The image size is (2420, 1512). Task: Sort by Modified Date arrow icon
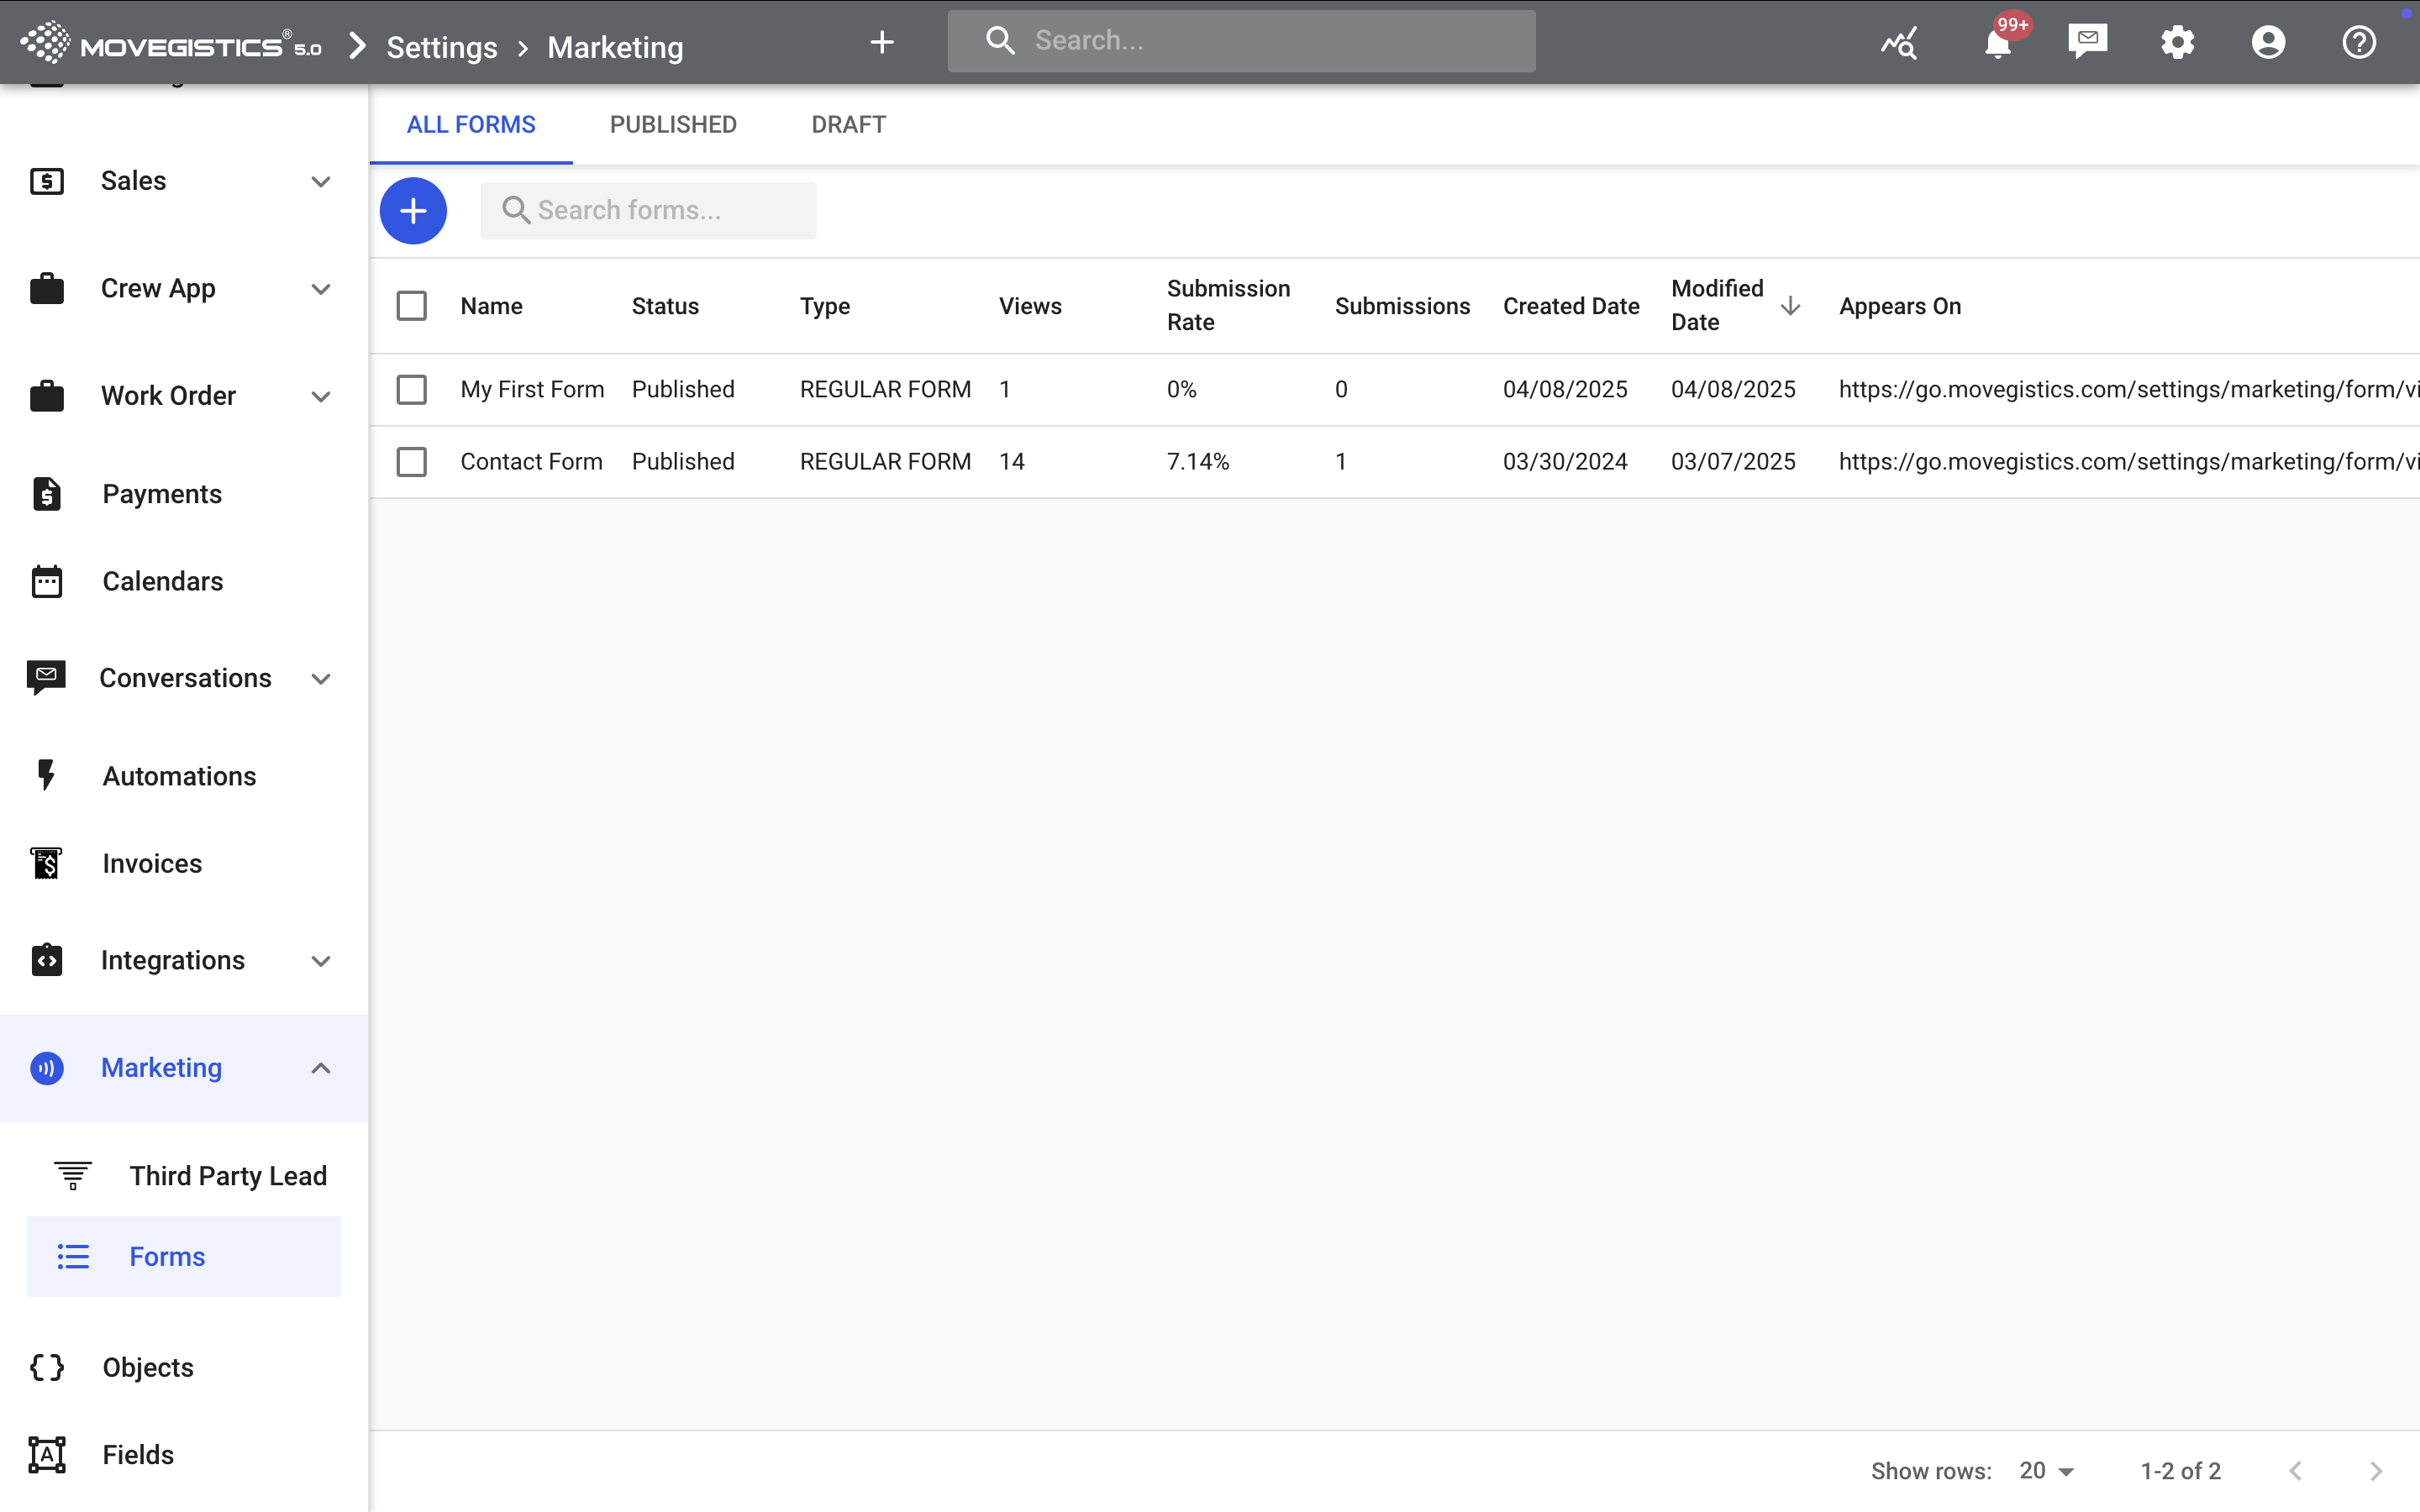1790,306
